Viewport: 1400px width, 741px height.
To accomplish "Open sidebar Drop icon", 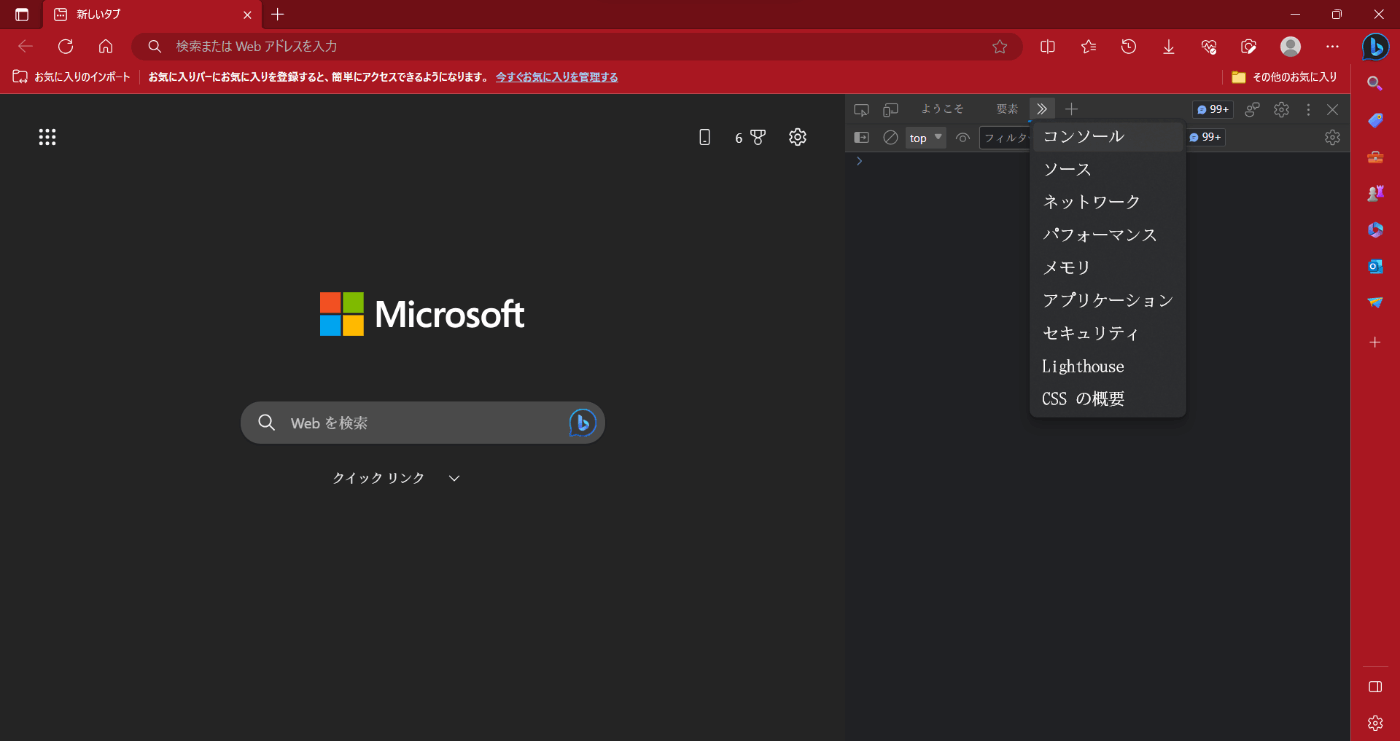I will (x=1375, y=302).
